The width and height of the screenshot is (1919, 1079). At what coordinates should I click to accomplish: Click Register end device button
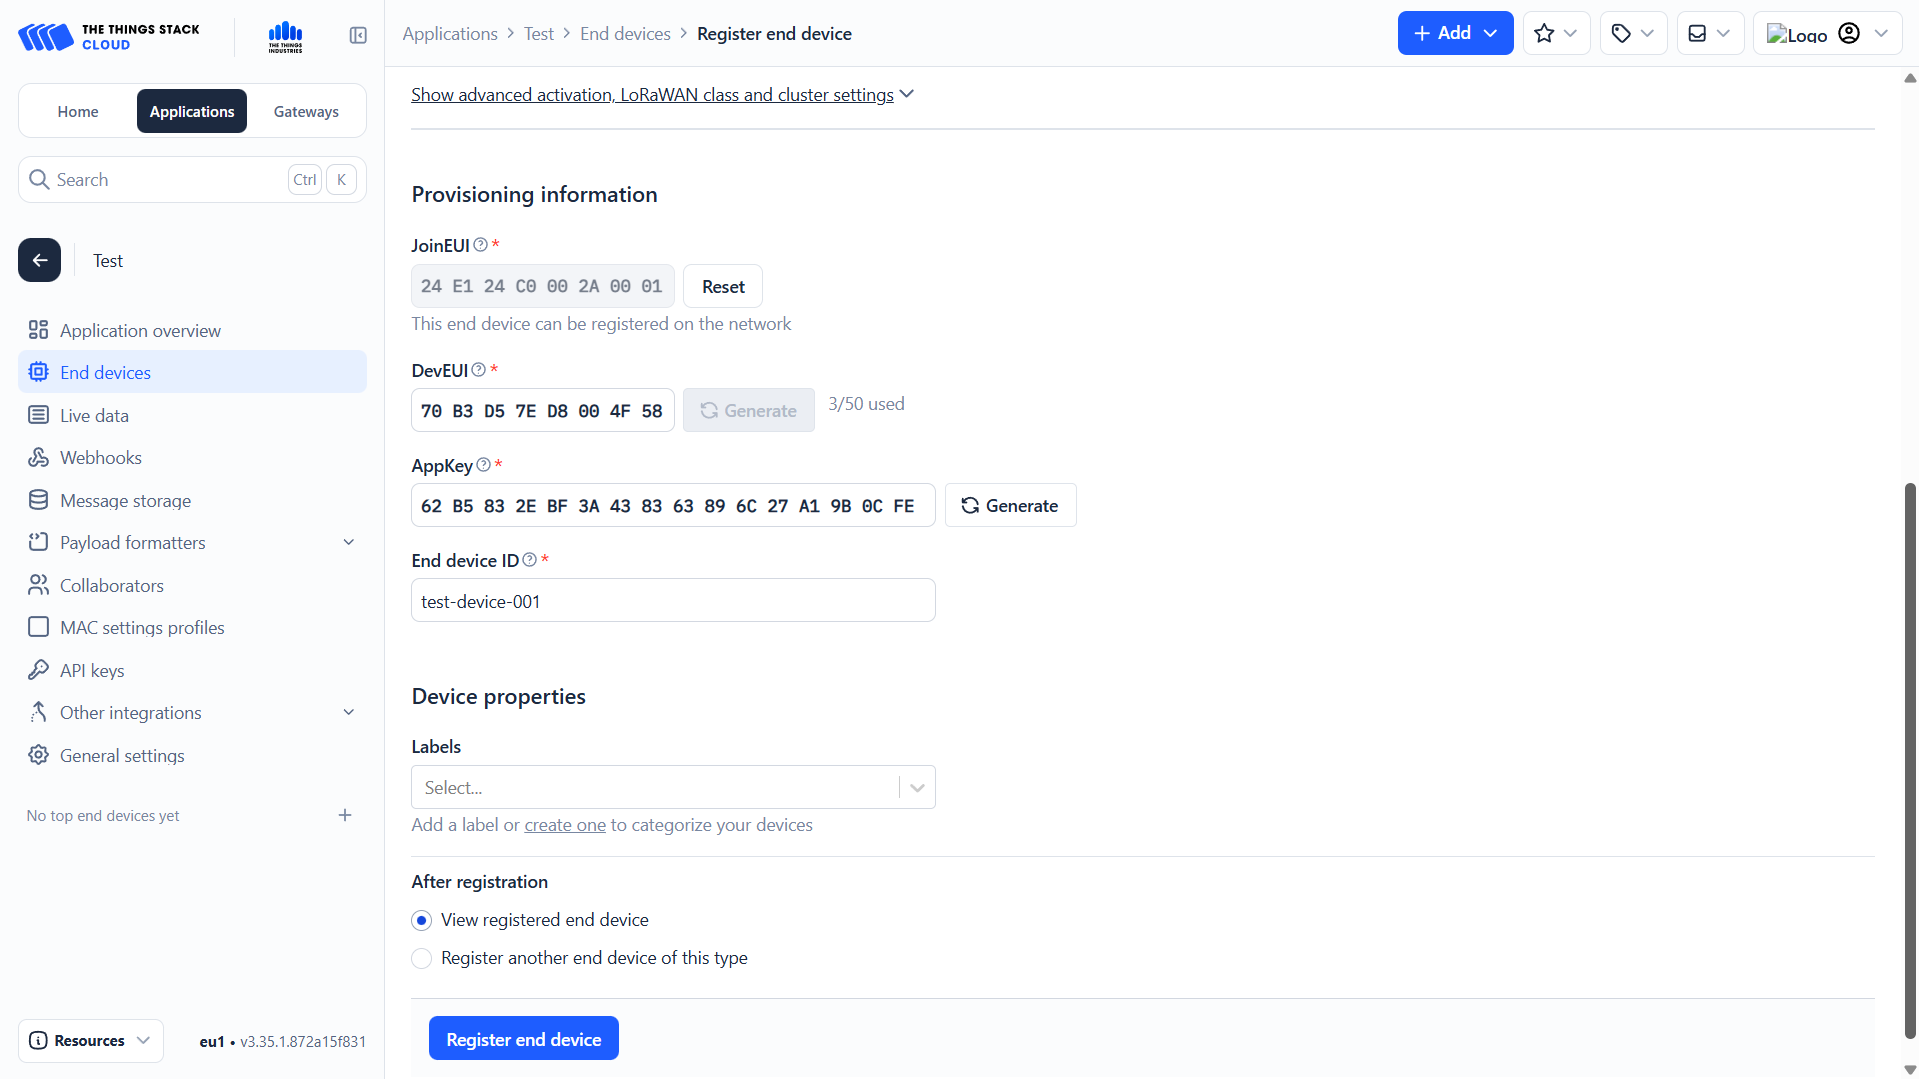[x=523, y=1039]
